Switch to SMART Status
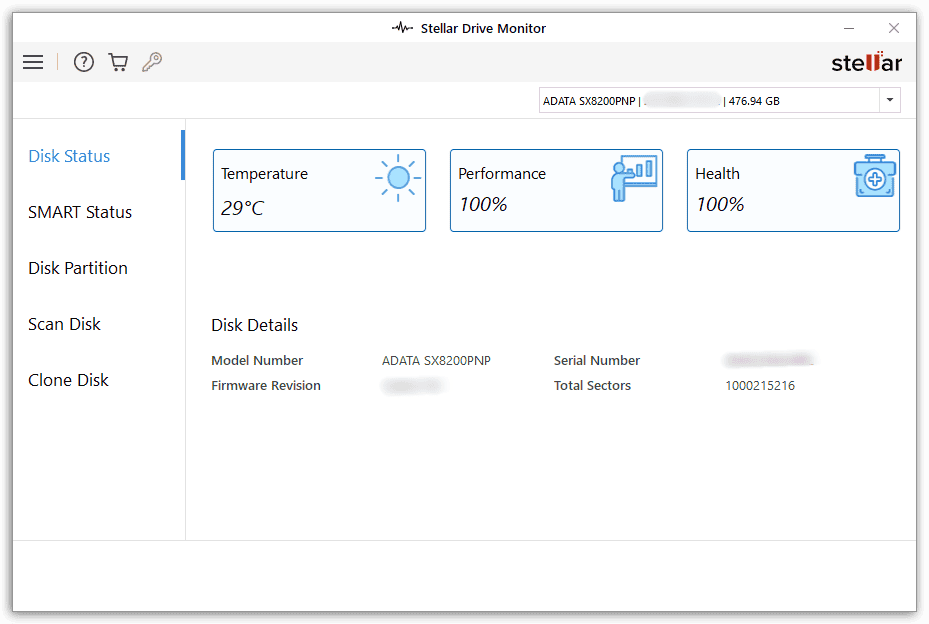The image size is (929, 624). 80,212
